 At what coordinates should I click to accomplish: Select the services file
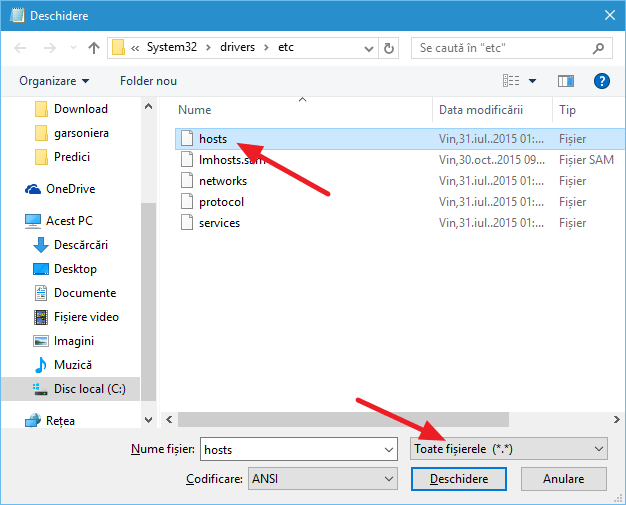(x=400, y=223)
